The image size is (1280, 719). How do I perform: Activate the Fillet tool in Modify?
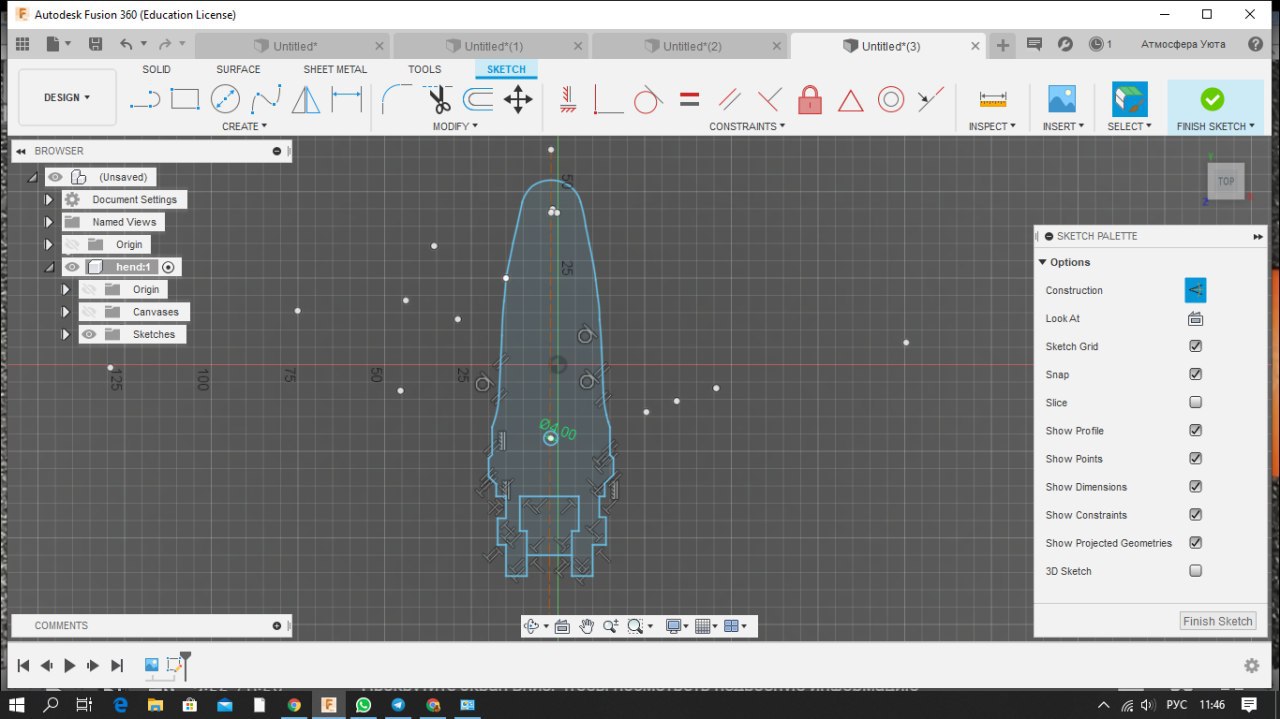[397, 99]
